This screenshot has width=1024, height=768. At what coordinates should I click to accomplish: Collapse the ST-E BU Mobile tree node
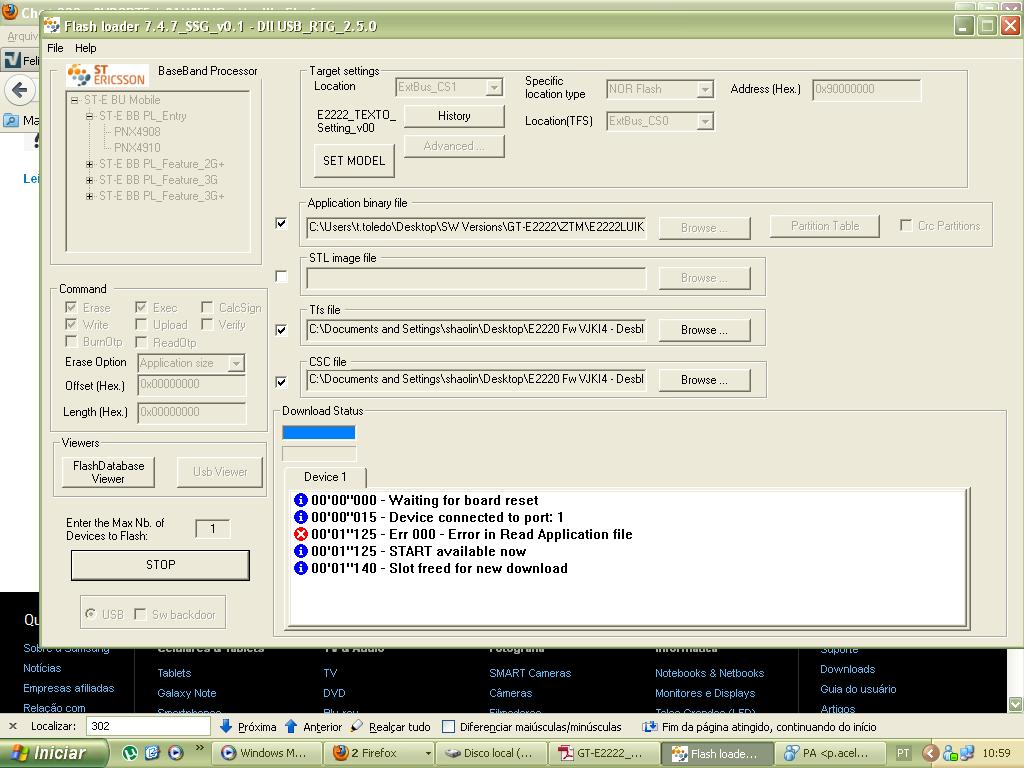click(74, 100)
